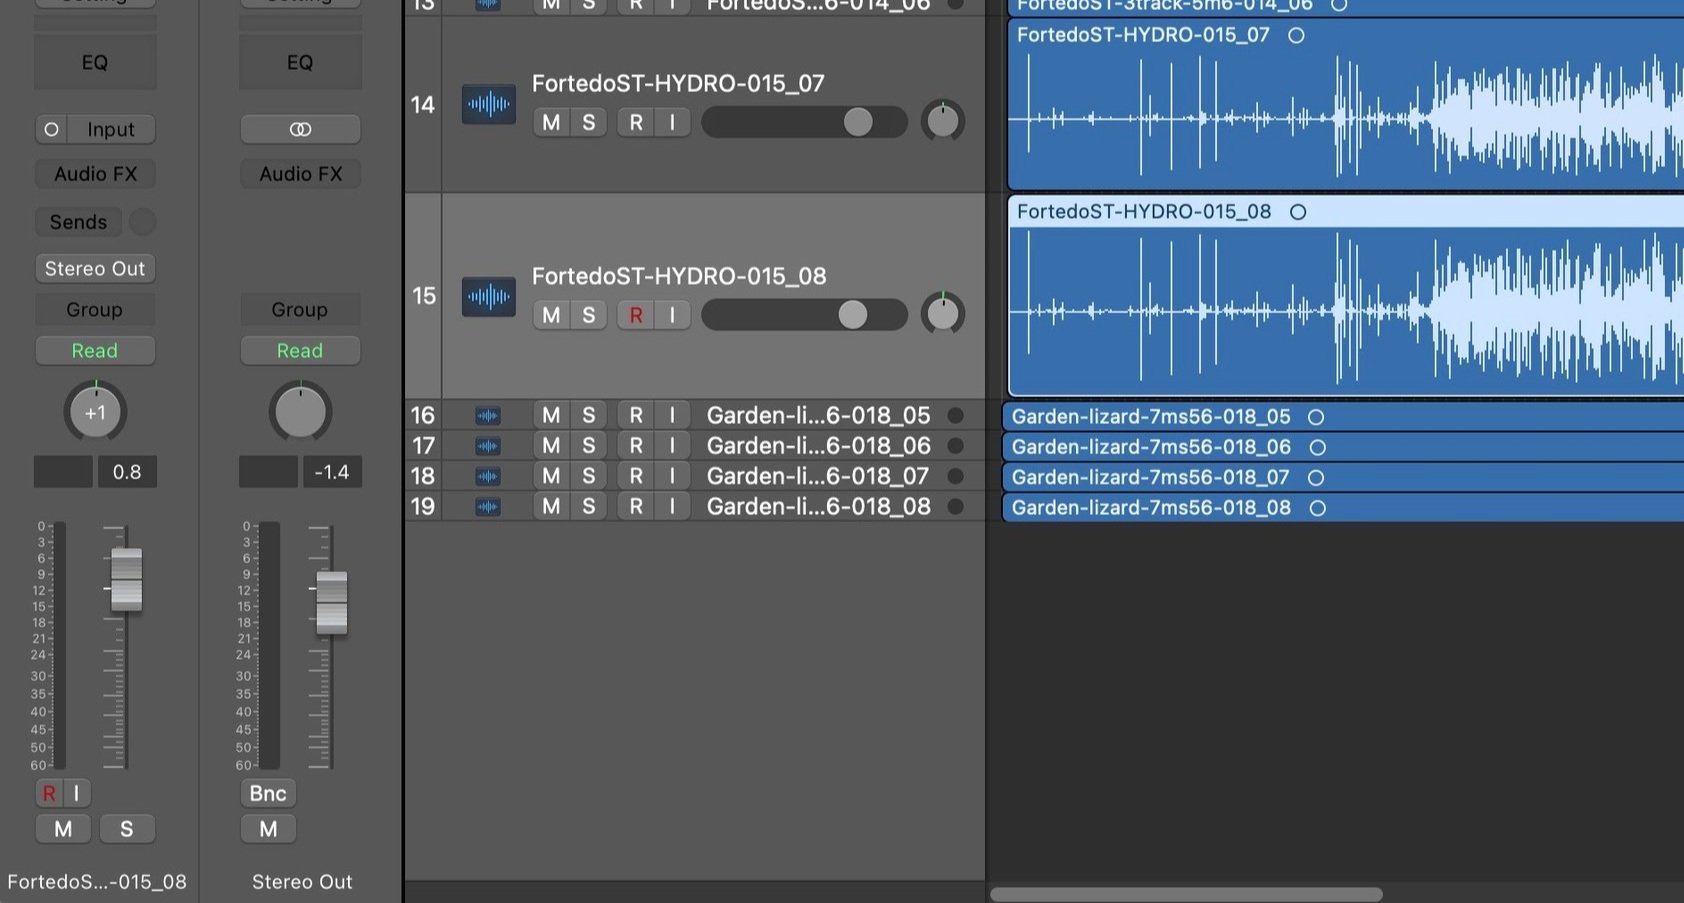Click the volume dot on track 16
This screenshot has width=1684, height=903.
955,415
